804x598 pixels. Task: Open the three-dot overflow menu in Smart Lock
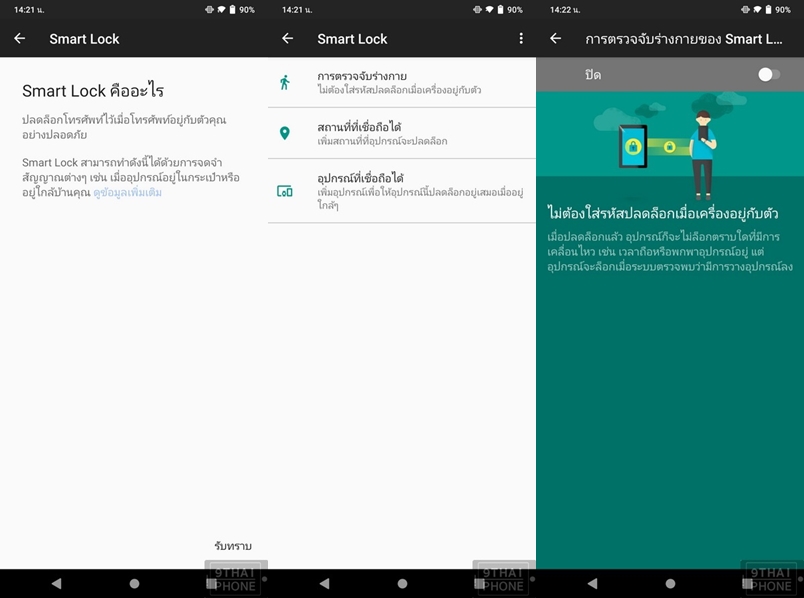coord(521,38)
